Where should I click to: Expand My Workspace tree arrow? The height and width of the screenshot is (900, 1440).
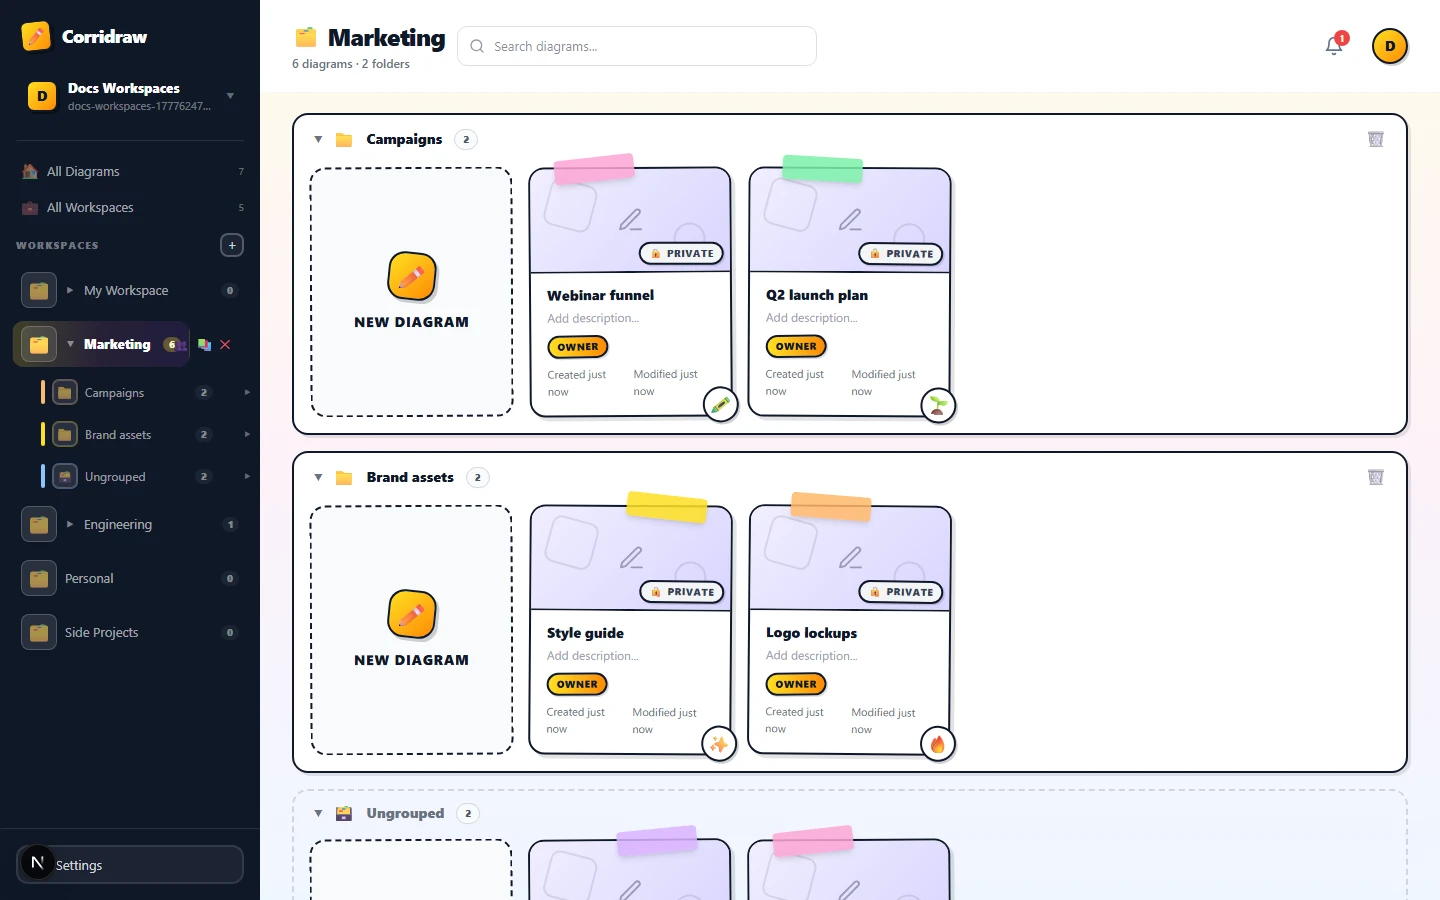[70, 290]
